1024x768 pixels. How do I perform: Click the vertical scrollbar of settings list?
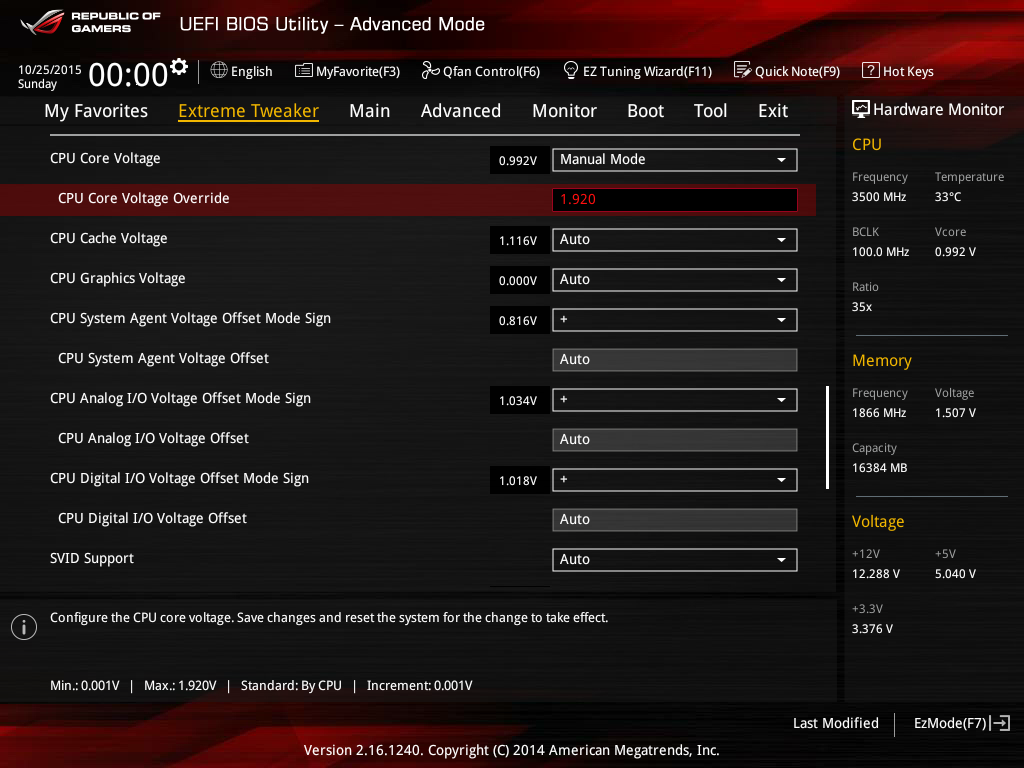pos(827,437)
